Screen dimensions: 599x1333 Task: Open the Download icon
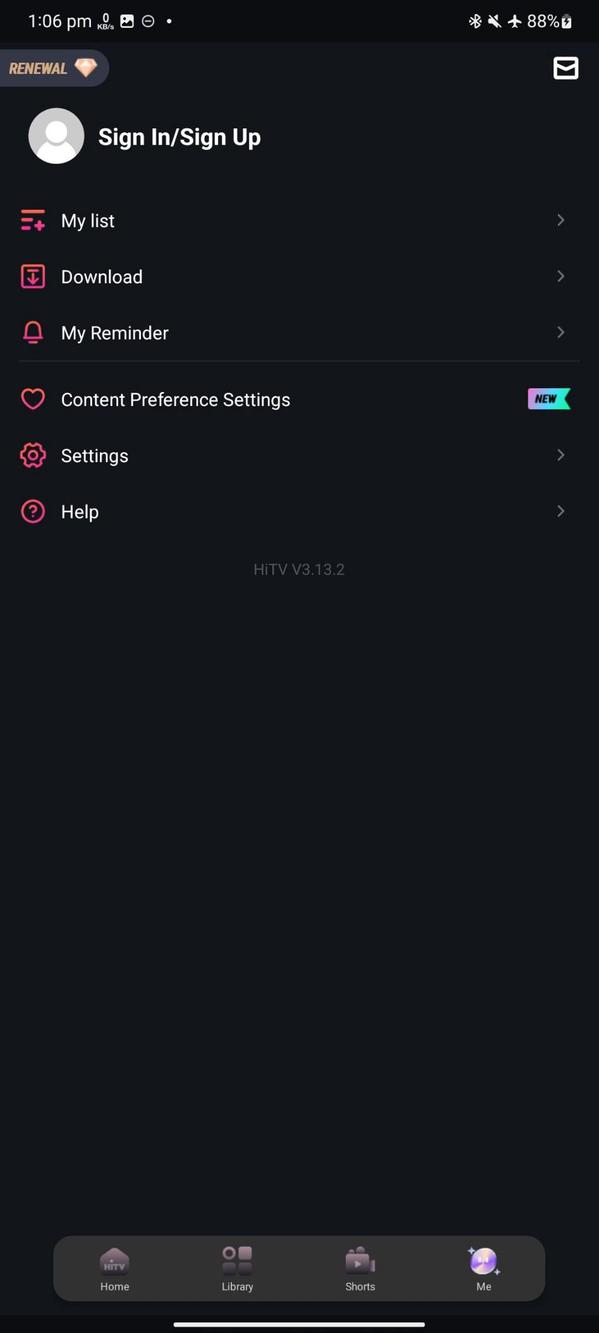[x=32, y=276]
